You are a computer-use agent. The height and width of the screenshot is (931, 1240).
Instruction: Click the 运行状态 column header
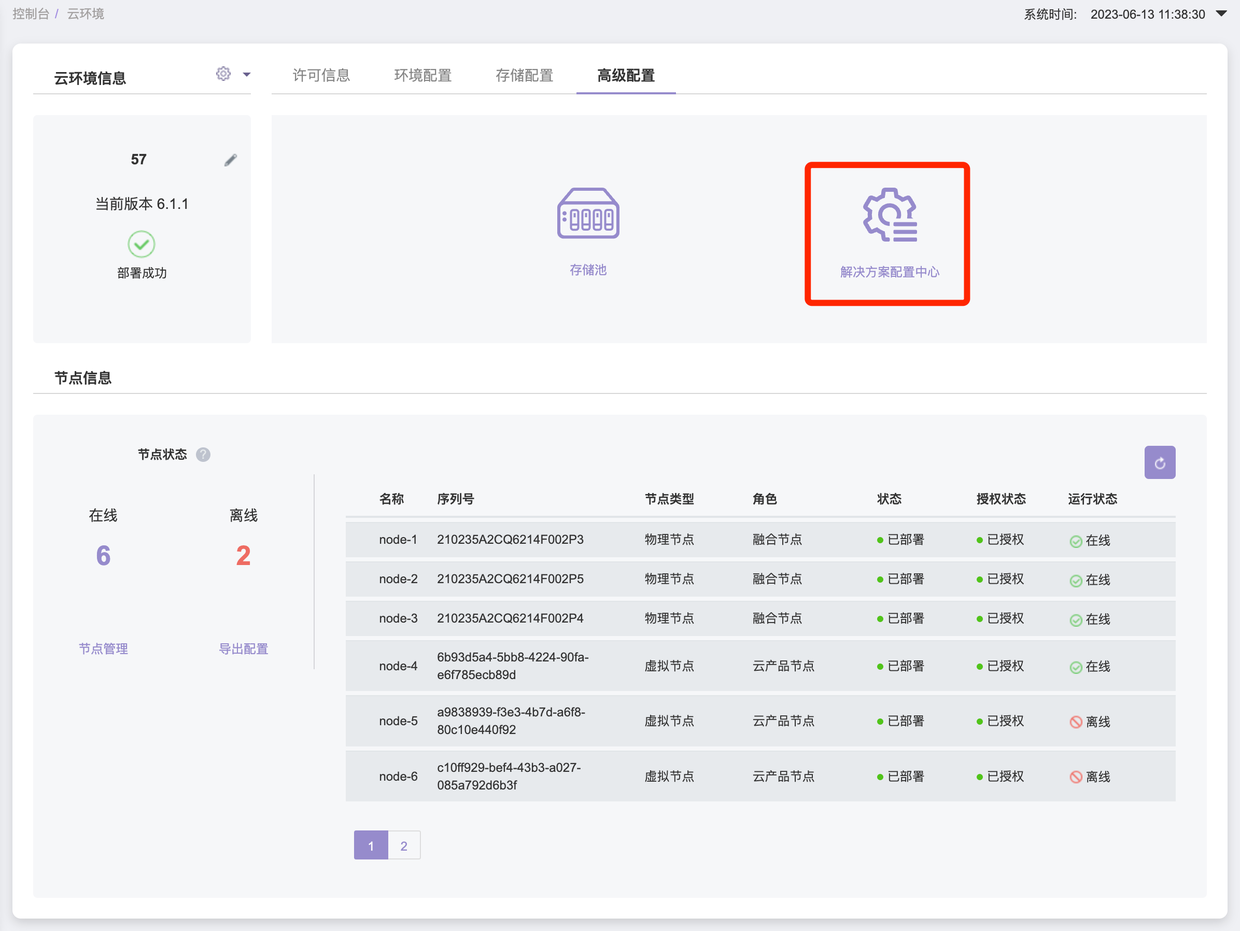(x=1092, y=499)
